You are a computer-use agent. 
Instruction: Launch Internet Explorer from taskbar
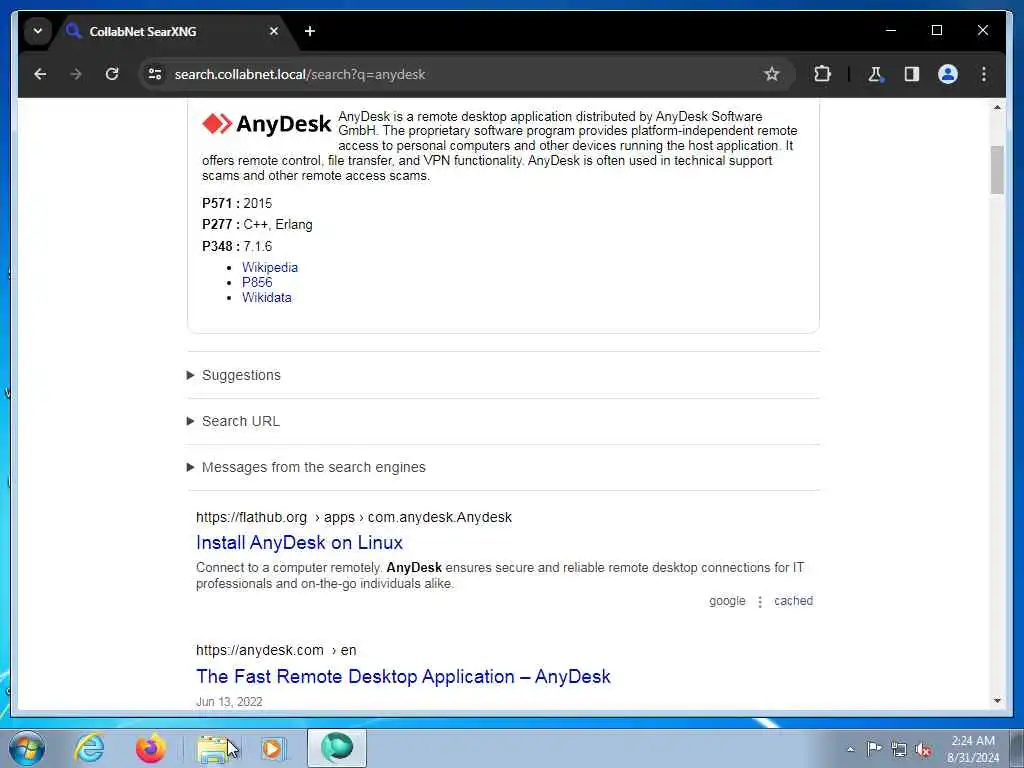(89, 748)
